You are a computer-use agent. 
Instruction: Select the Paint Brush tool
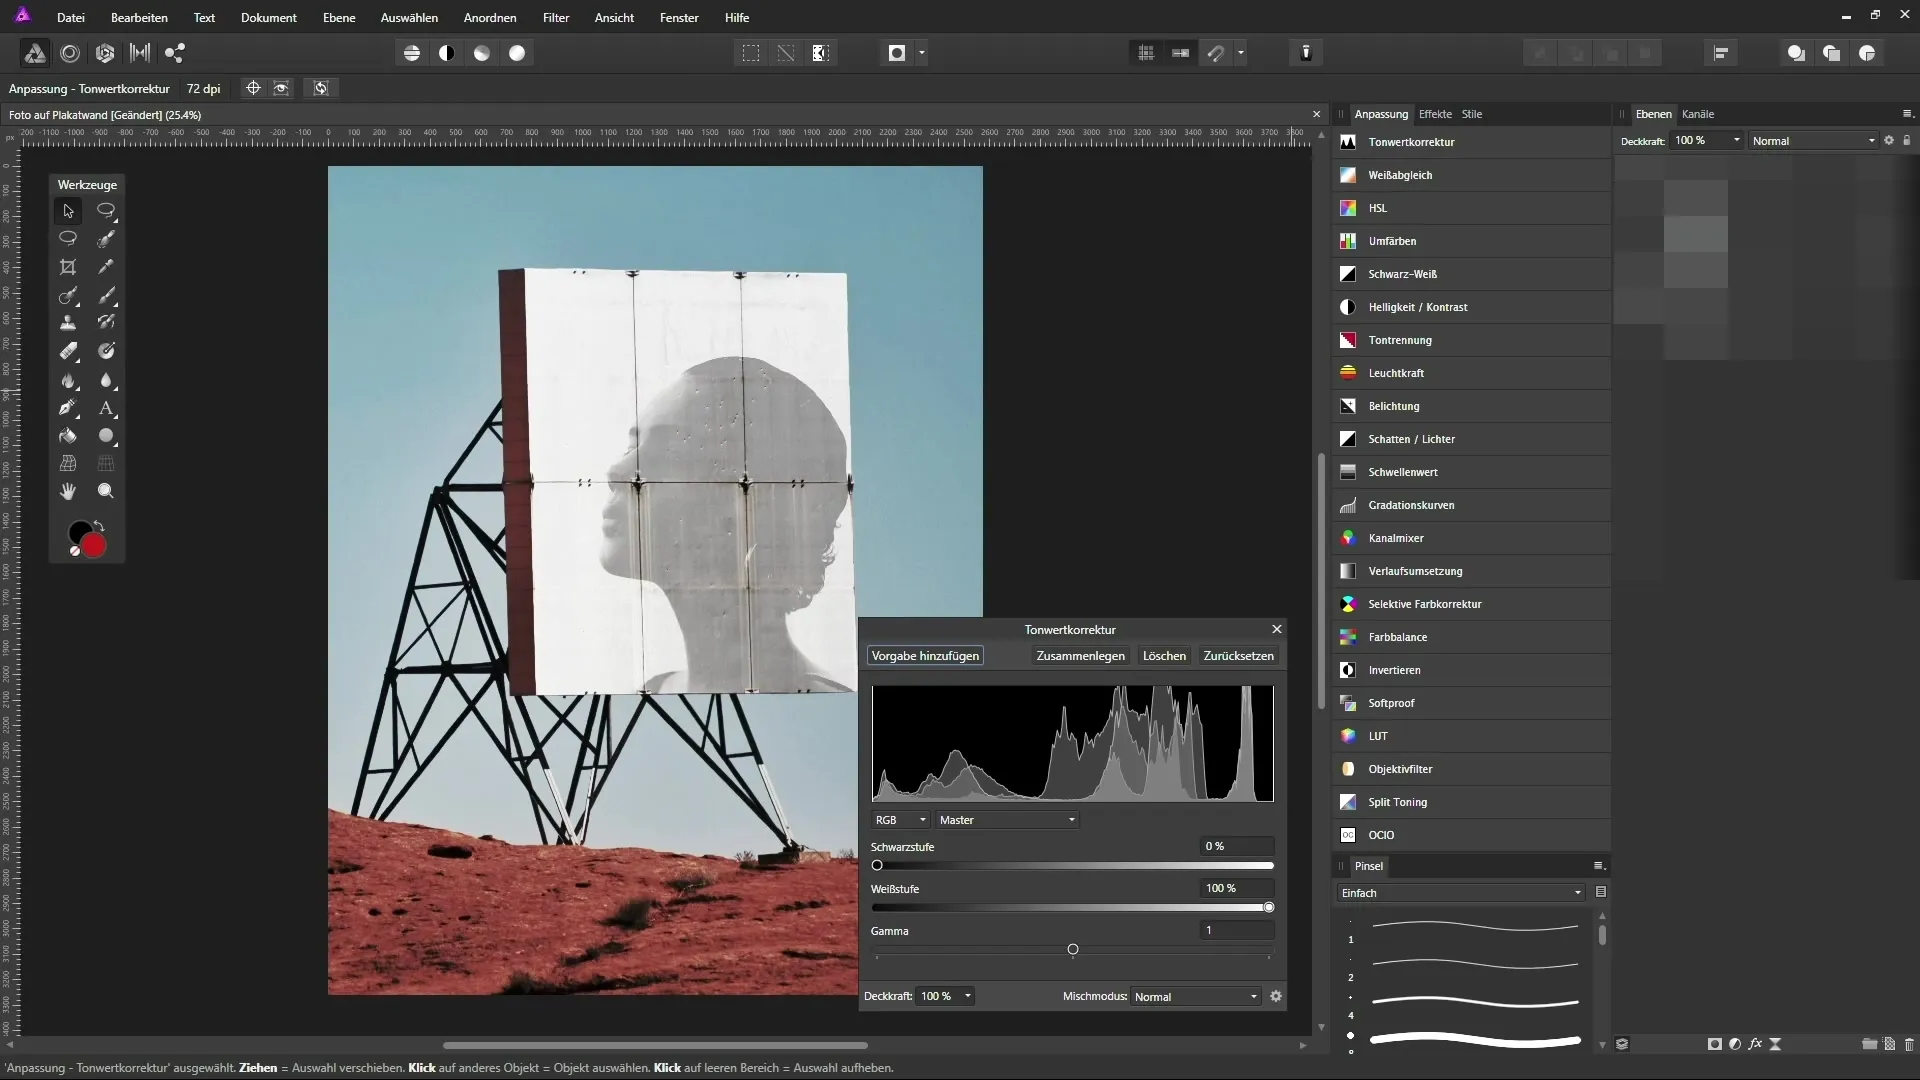(x=106, y=295)
